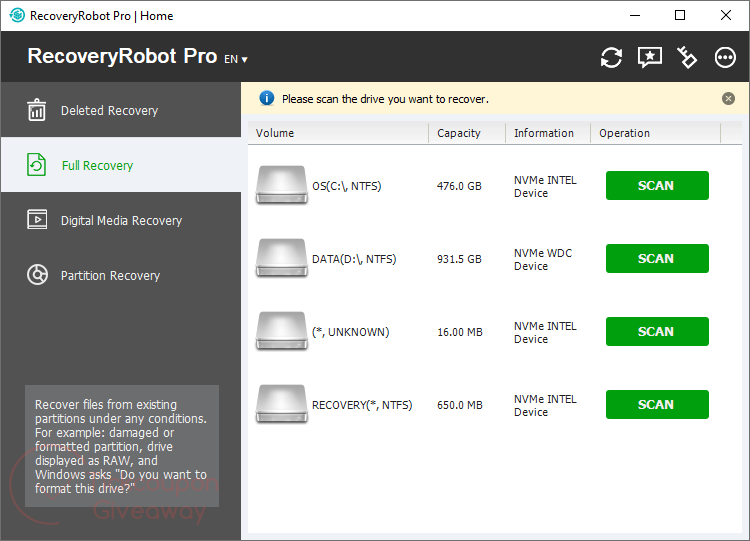
Task: Click the 16.00 MB capacity value
Action: click(x=460, y=332)
